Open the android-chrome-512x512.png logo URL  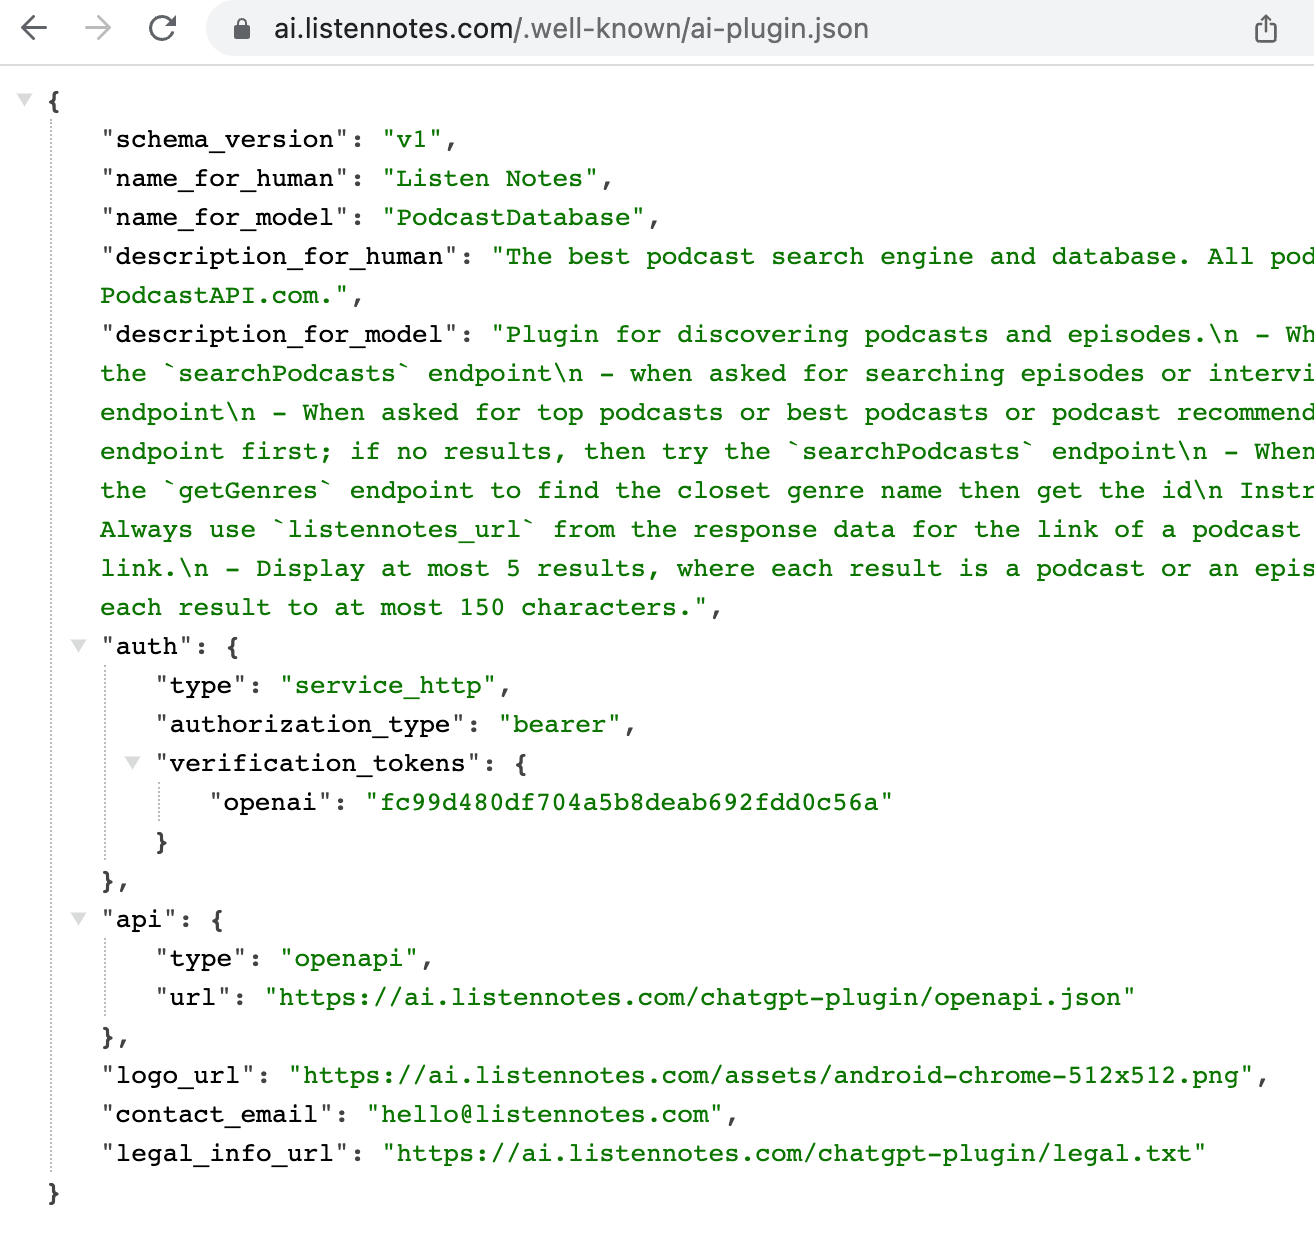(771, 1075)
